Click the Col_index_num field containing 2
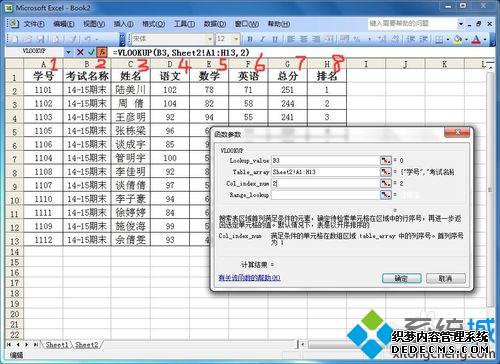 (325, 183)
